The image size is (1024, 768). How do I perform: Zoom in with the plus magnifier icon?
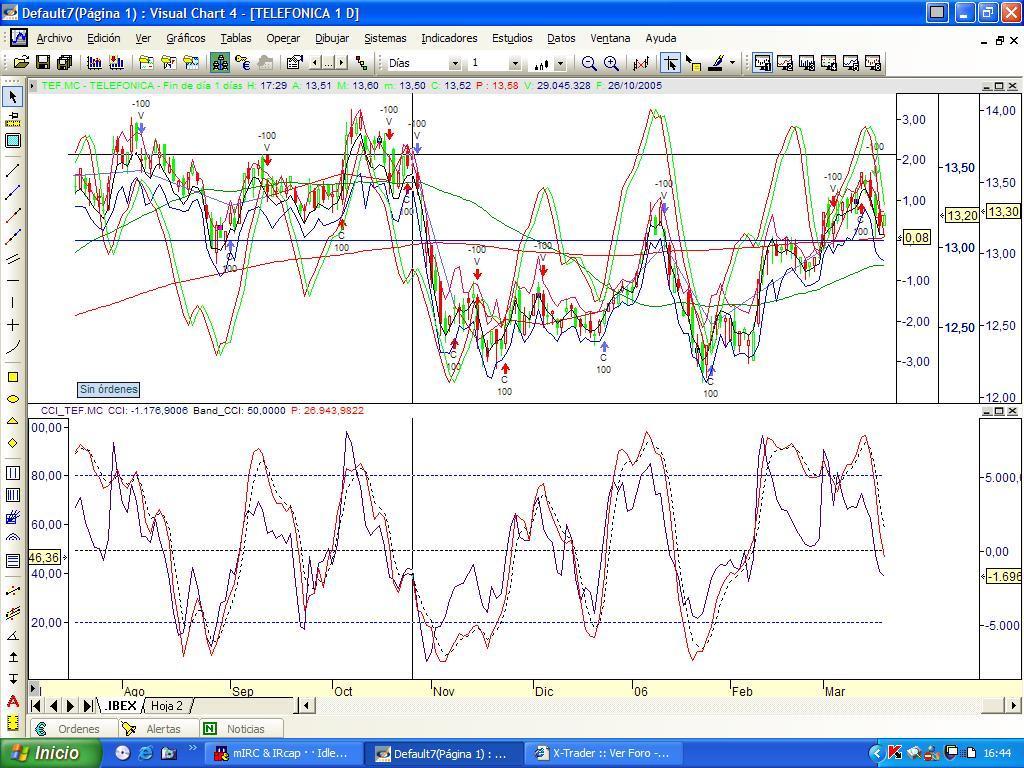[x=611, y=63]
